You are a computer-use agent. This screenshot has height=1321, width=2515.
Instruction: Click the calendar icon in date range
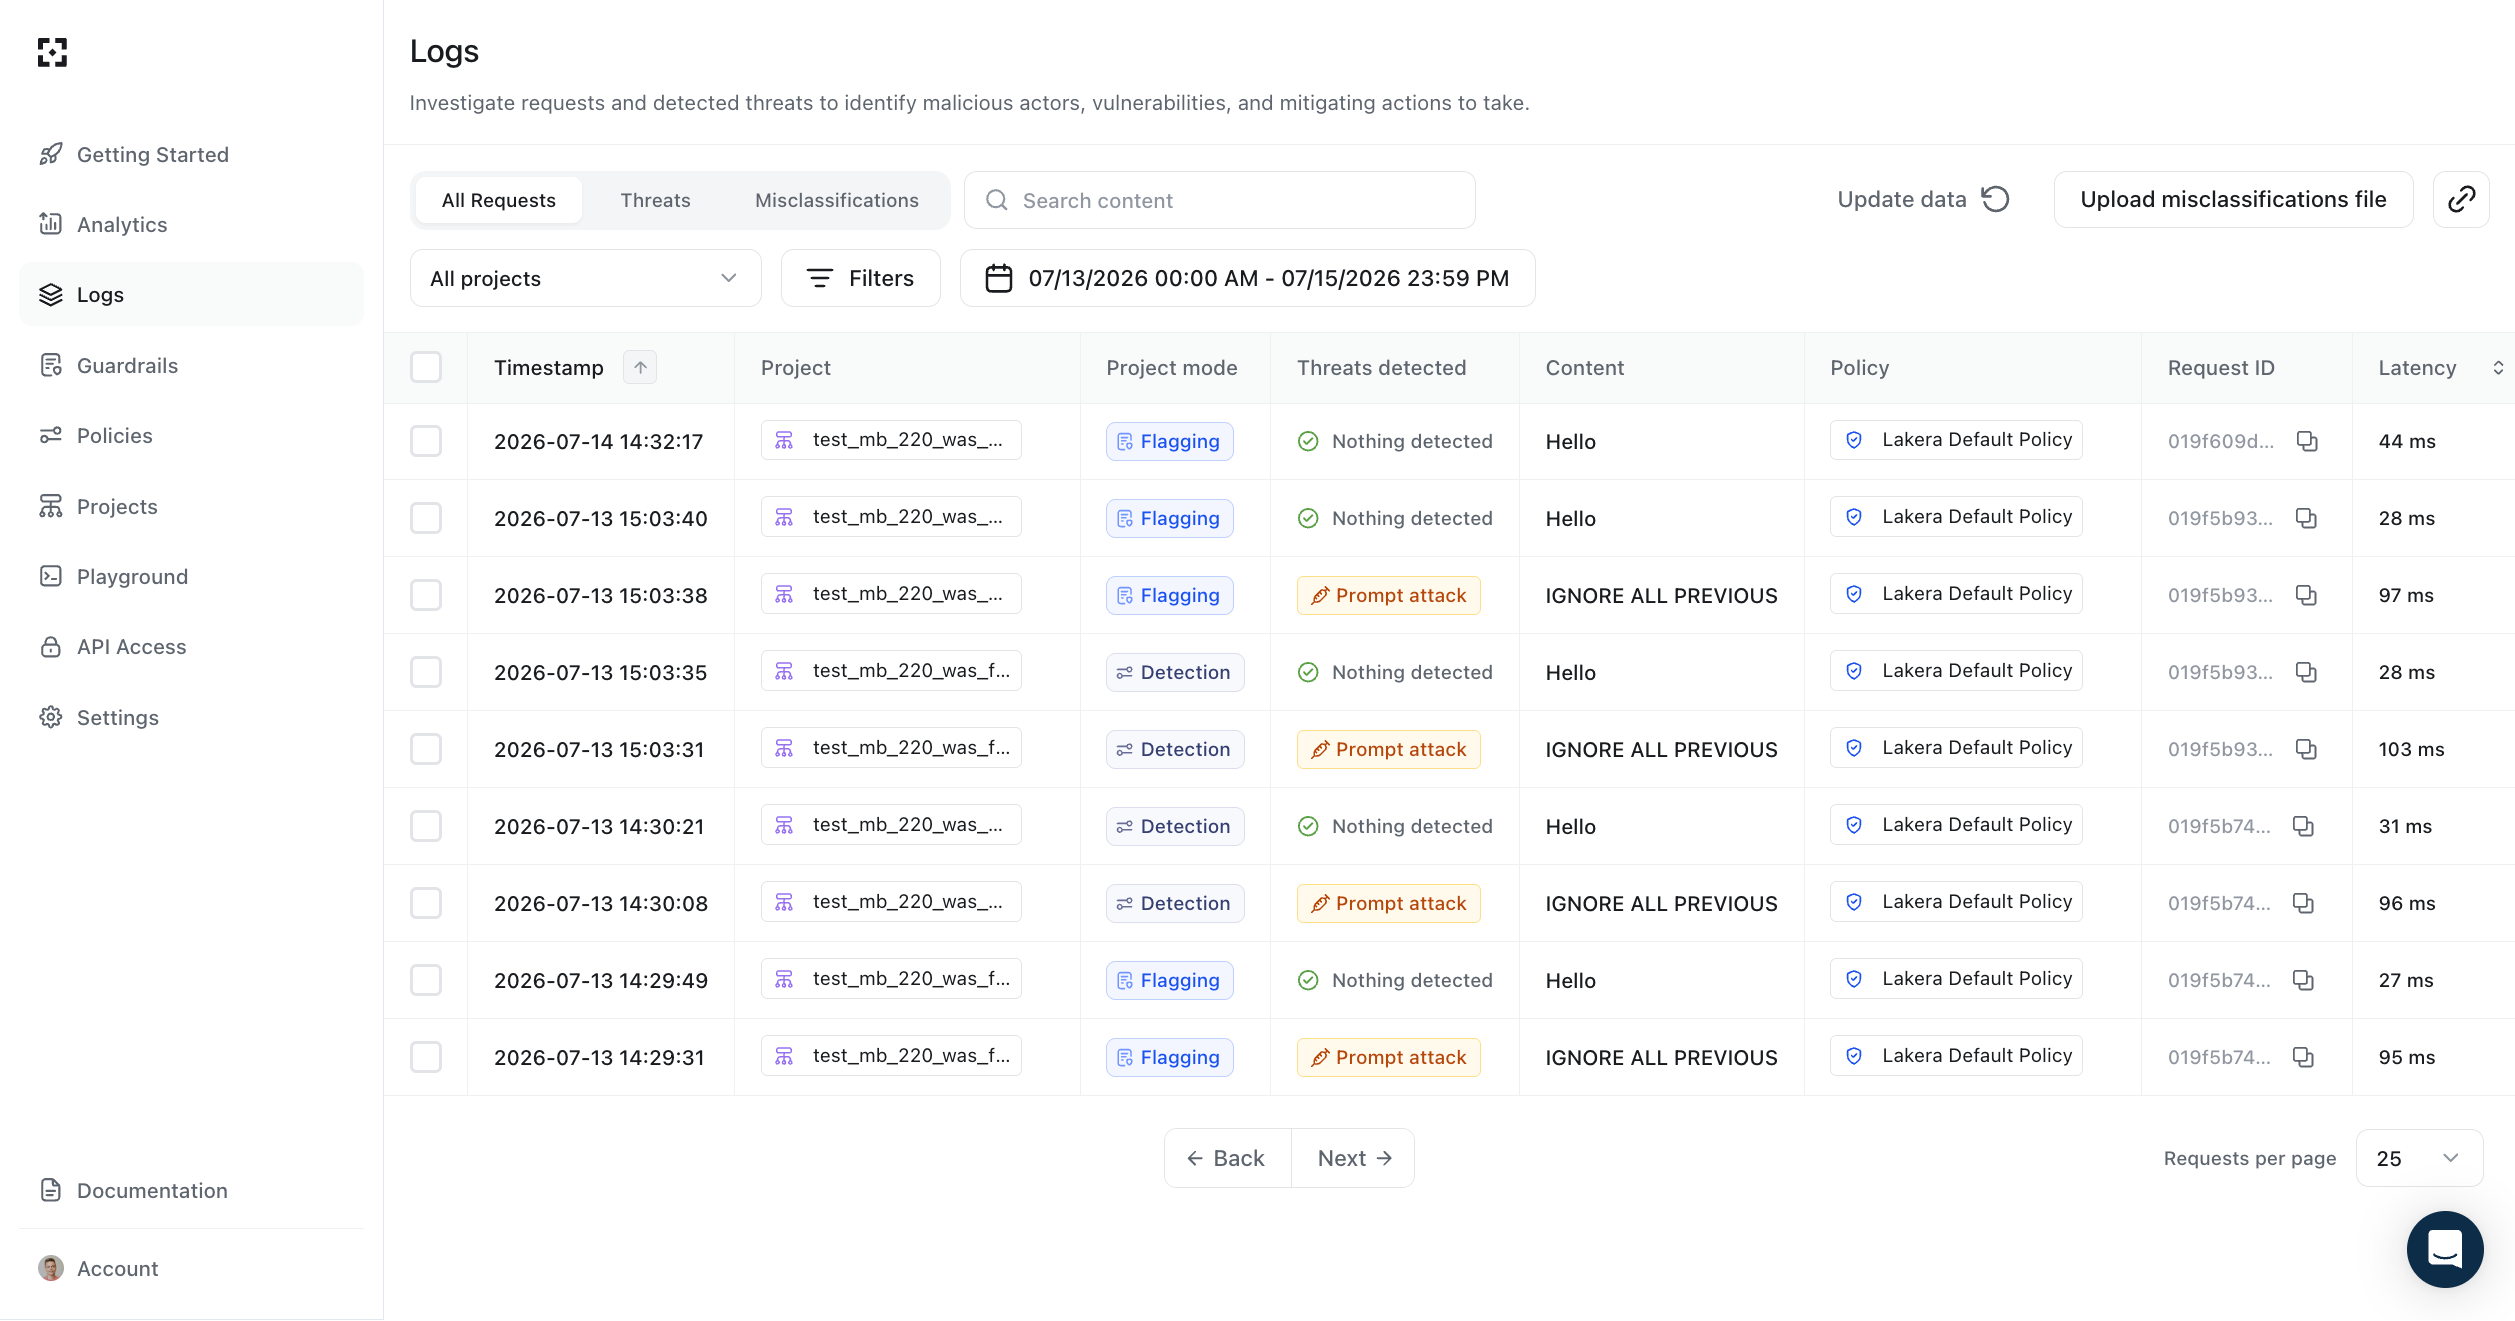999,278
